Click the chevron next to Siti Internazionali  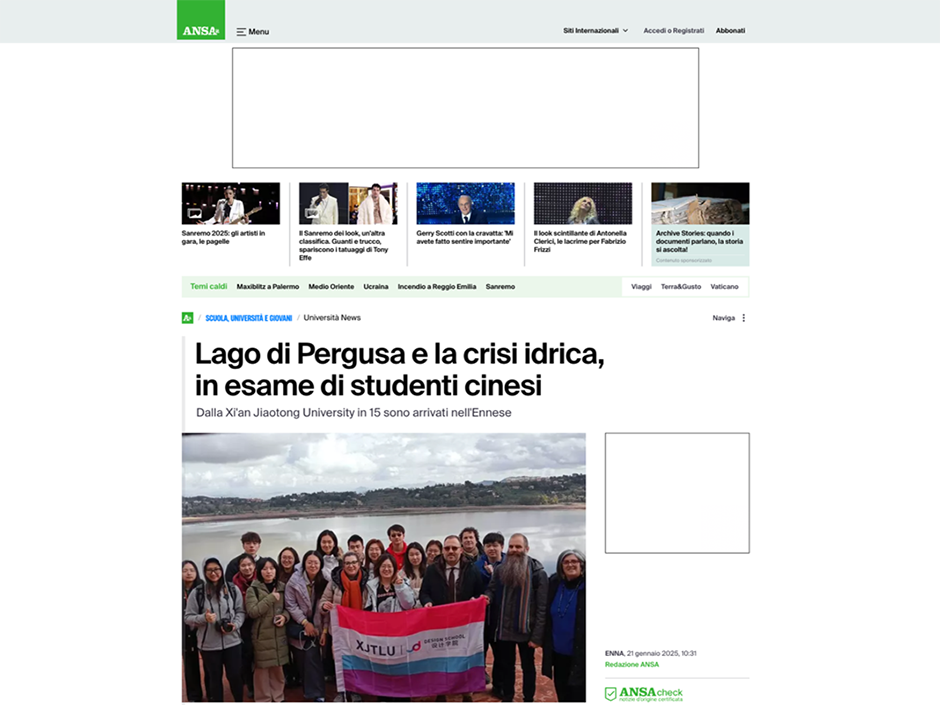pos(625,31)
